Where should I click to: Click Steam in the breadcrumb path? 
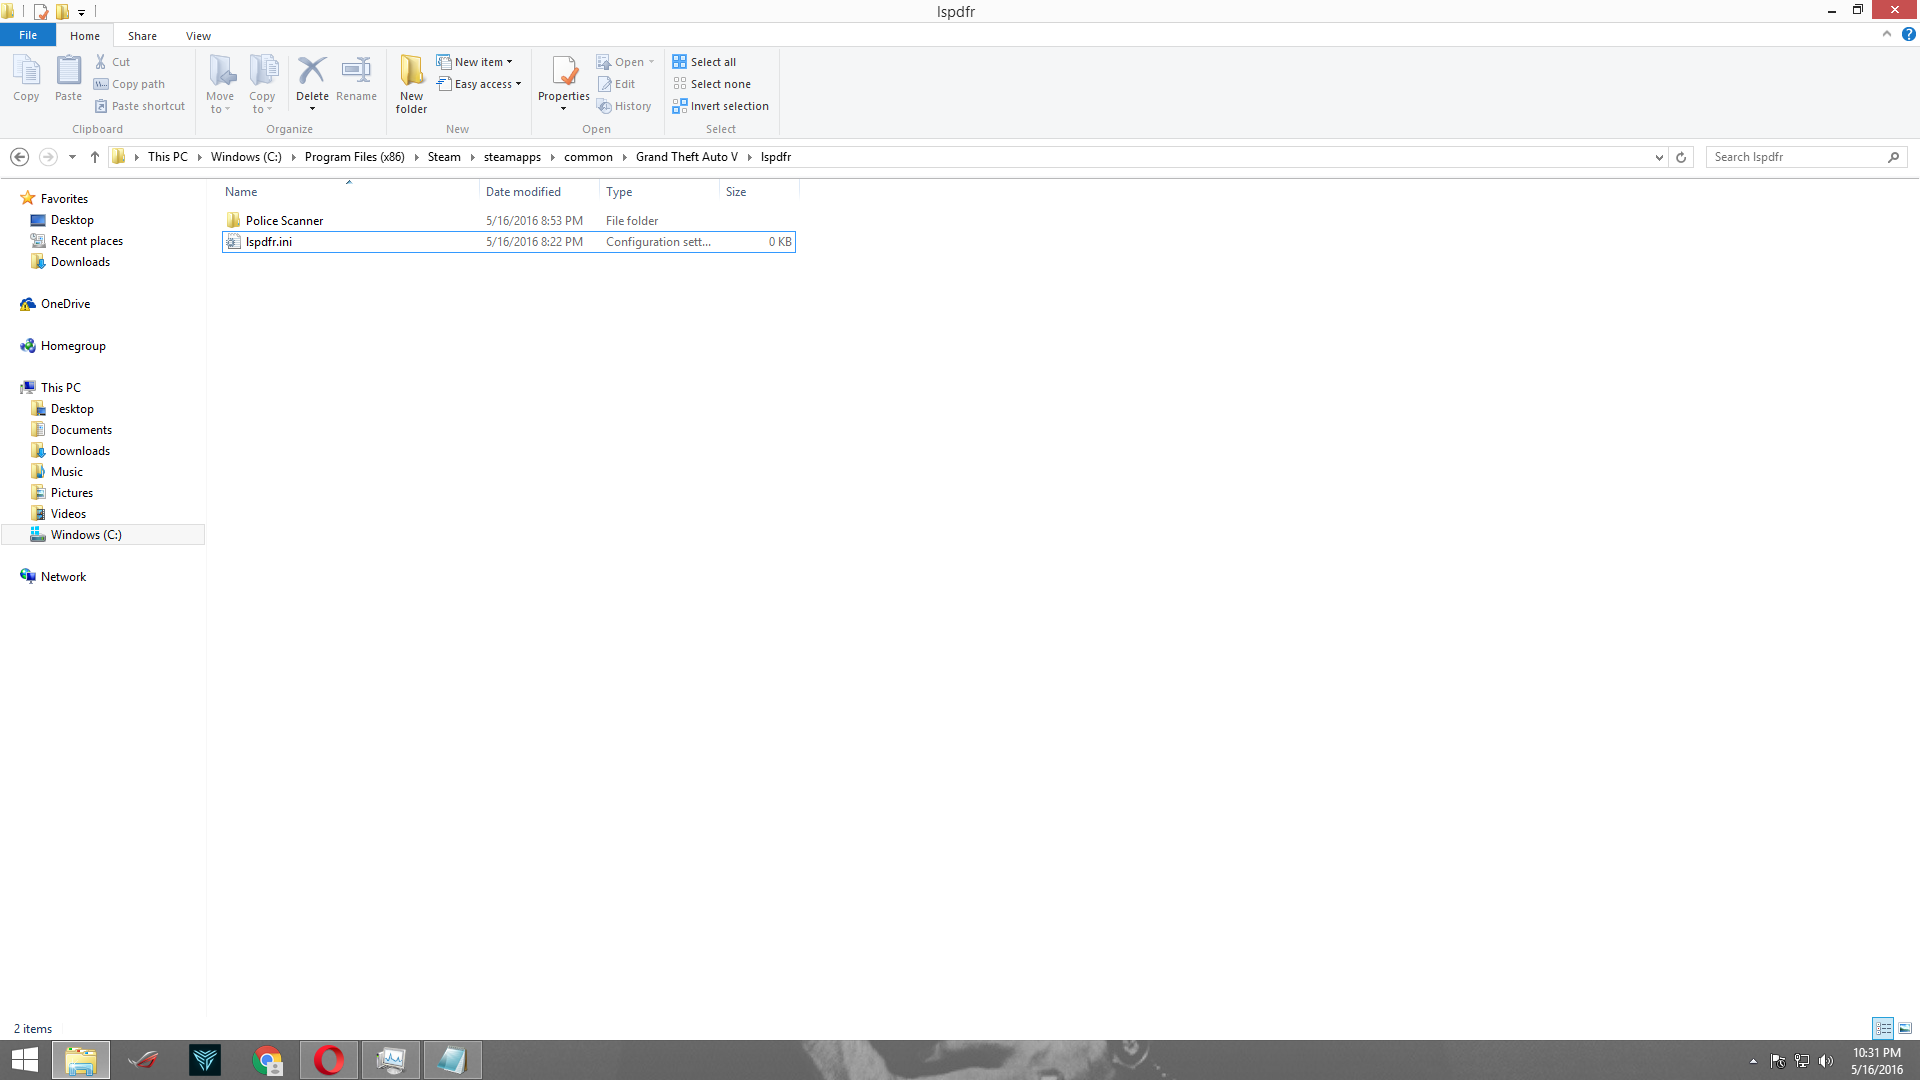click(x=444, y=157)
